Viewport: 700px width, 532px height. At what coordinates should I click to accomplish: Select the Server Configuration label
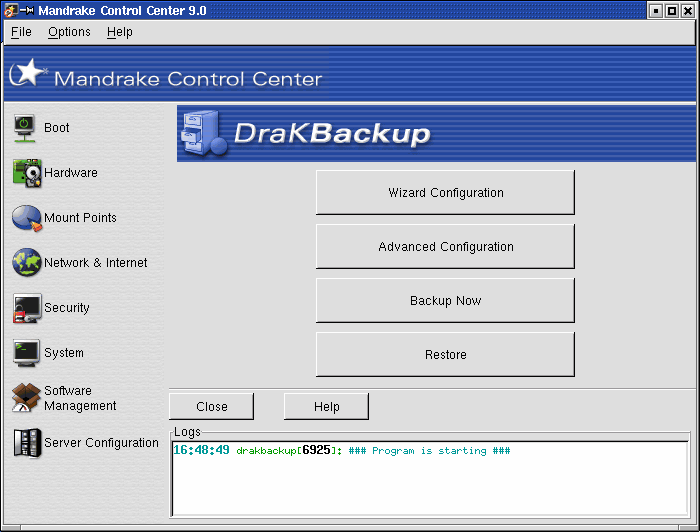(101, 443)
